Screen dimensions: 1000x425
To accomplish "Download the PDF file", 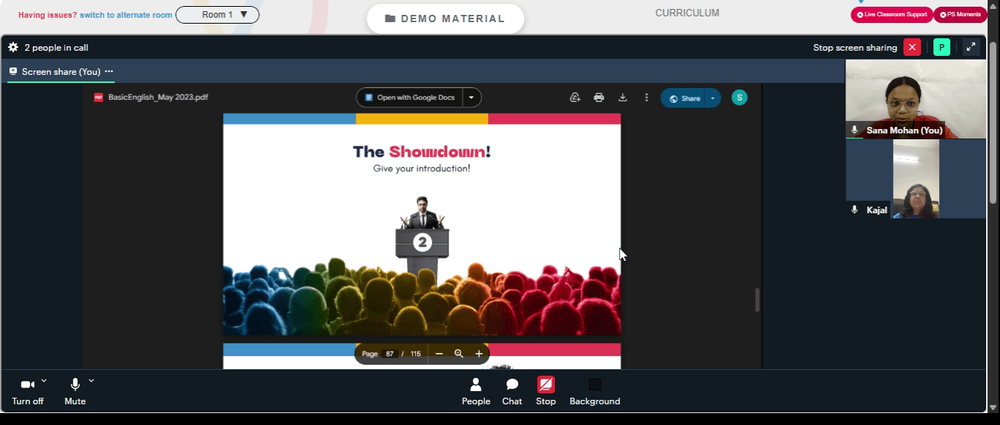I will pos(622,98).
